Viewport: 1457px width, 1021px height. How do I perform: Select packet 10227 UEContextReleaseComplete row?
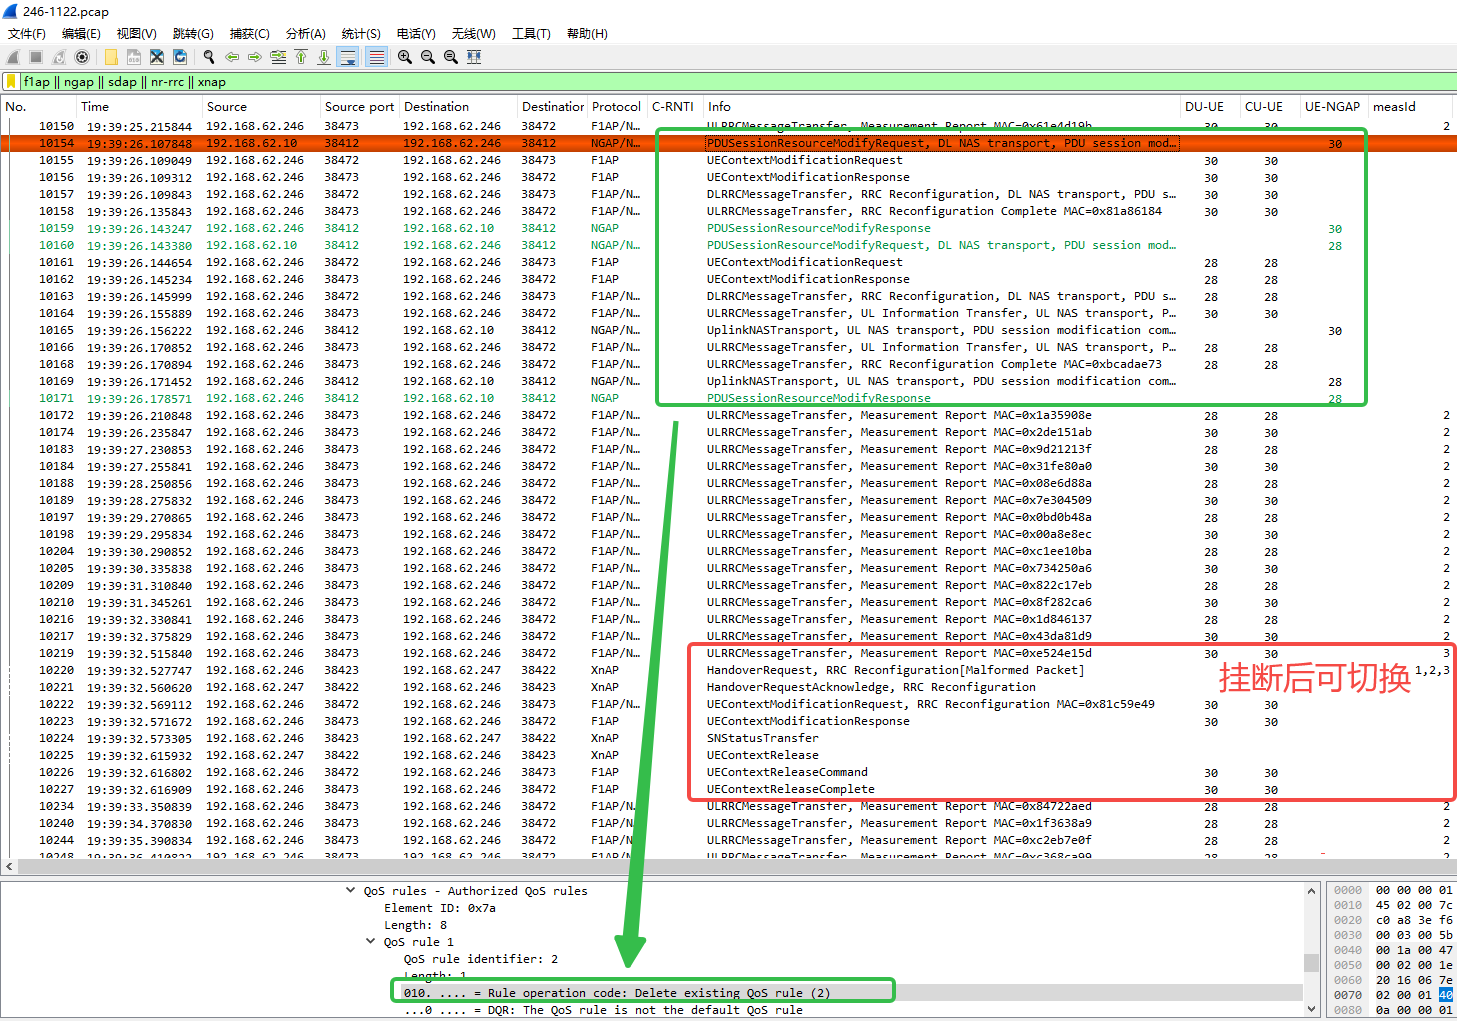point(728,789)
